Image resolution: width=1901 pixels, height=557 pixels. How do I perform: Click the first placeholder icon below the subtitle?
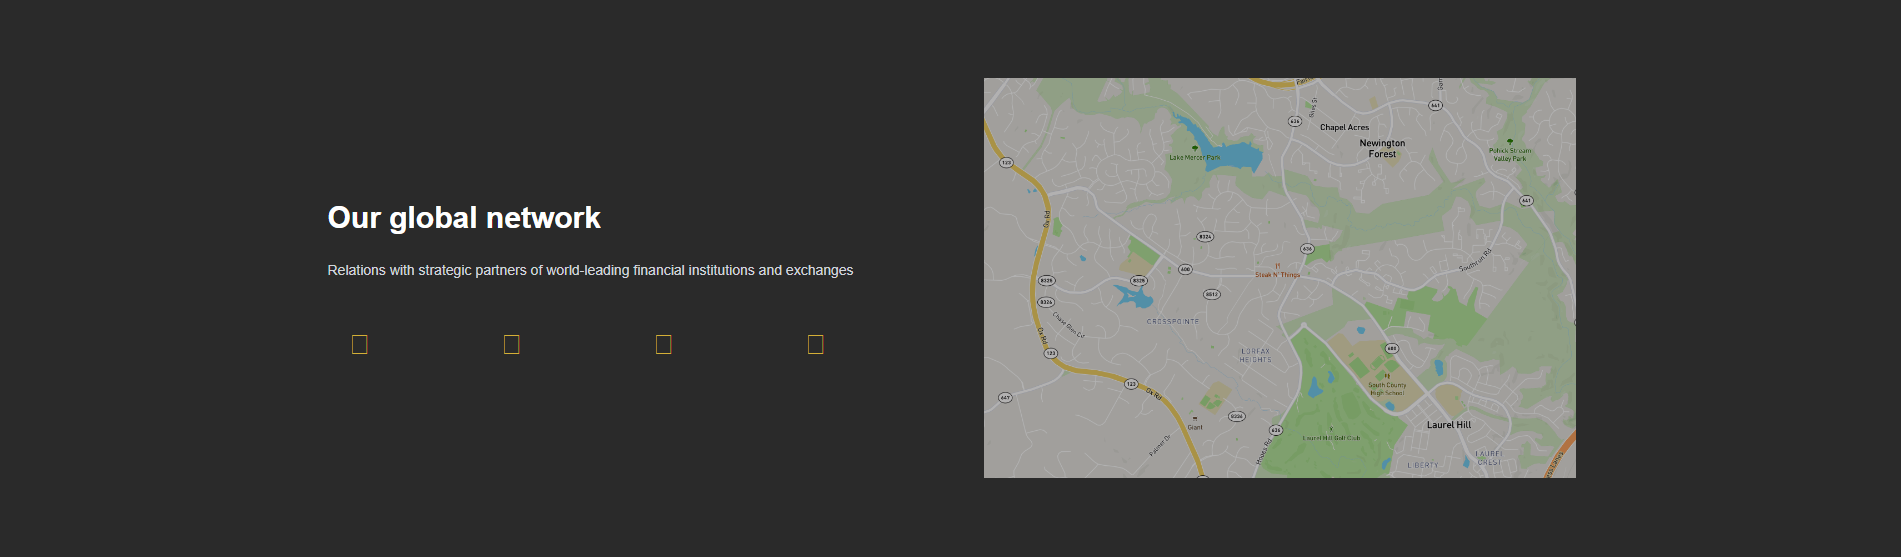tap(360, 344)
